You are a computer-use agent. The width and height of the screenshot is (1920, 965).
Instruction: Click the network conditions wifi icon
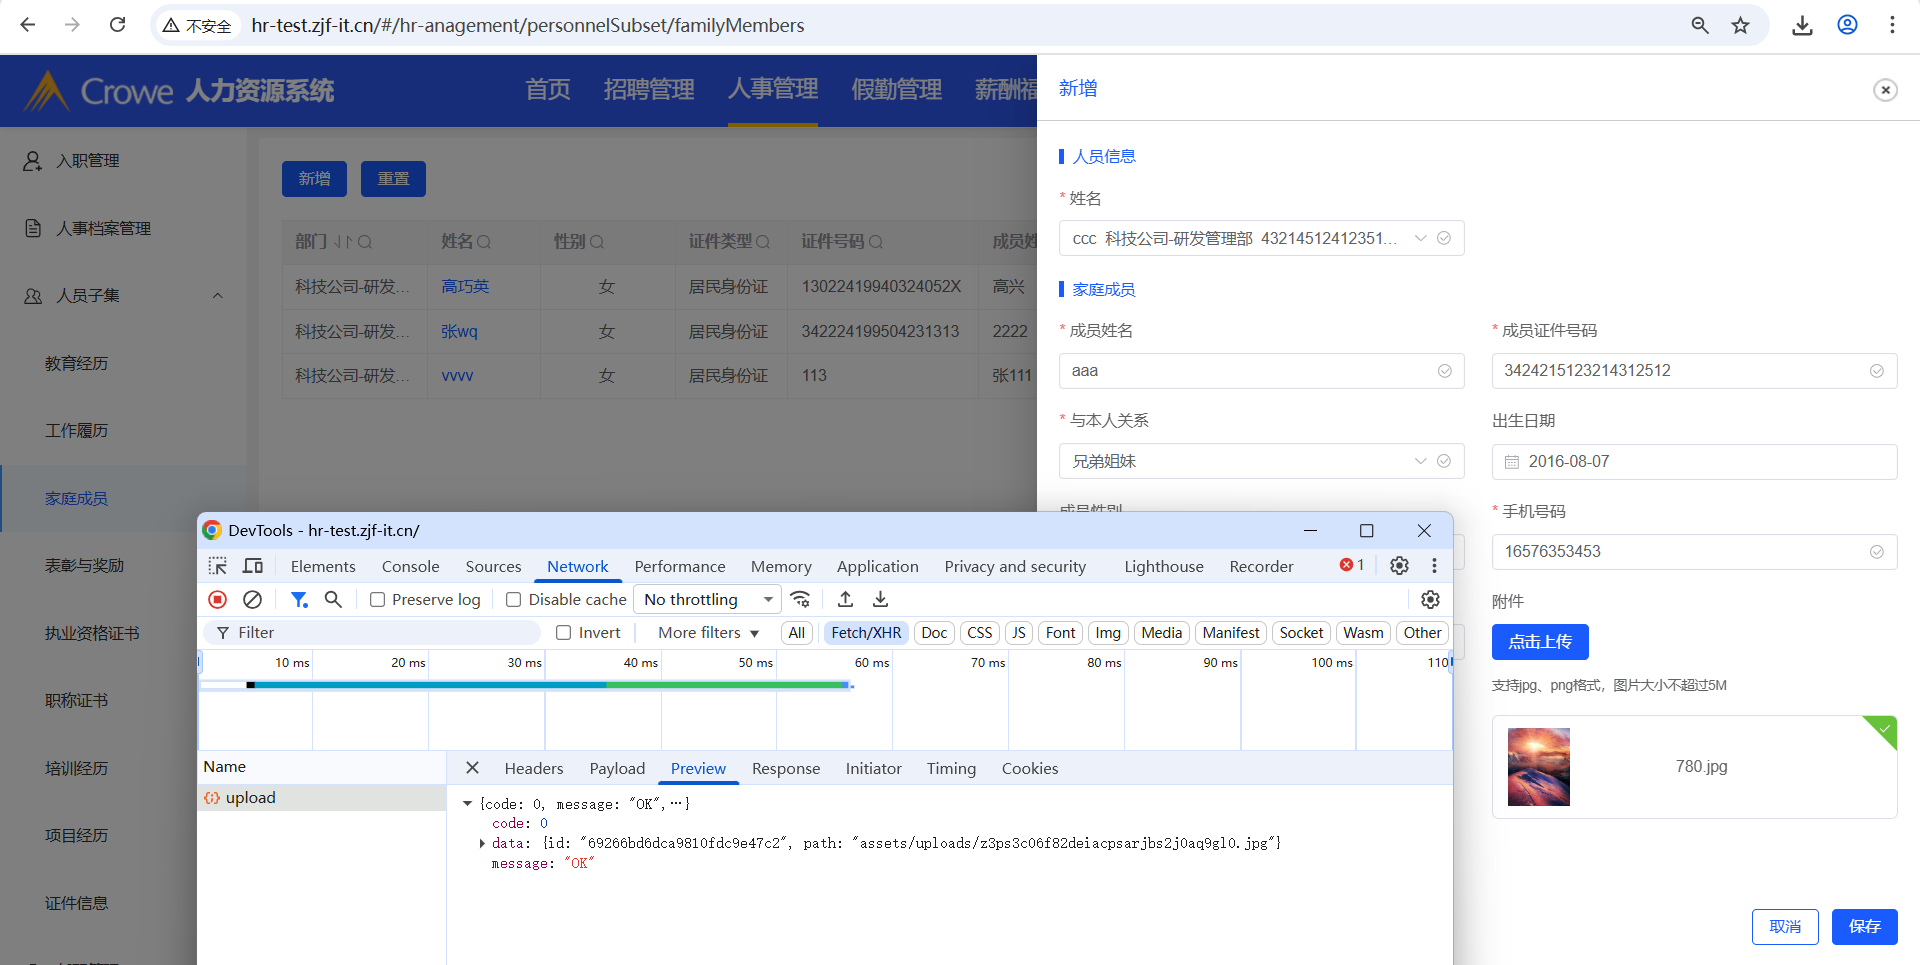pos(800,599)
